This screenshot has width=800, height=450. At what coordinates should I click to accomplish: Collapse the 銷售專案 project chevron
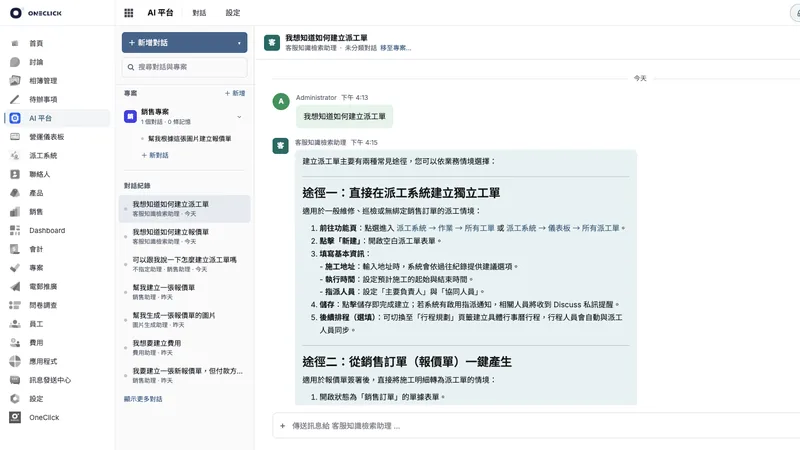click(x=239, y=117)
